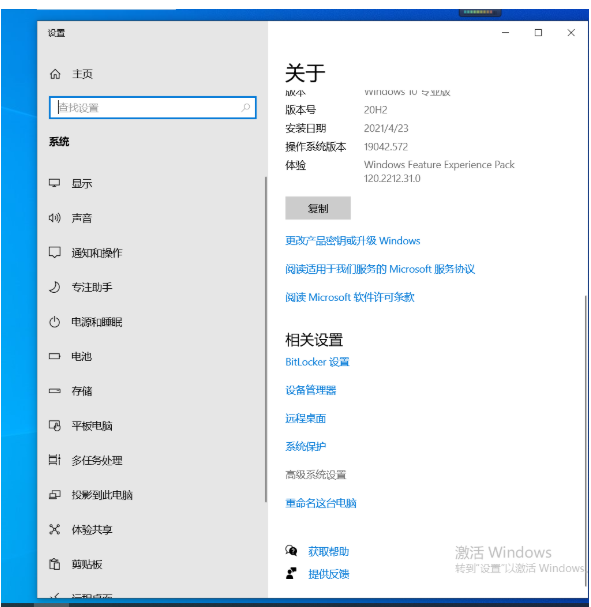
Task: Open 更改产品密钥或升级 Windows link
Action: [353, 241]
